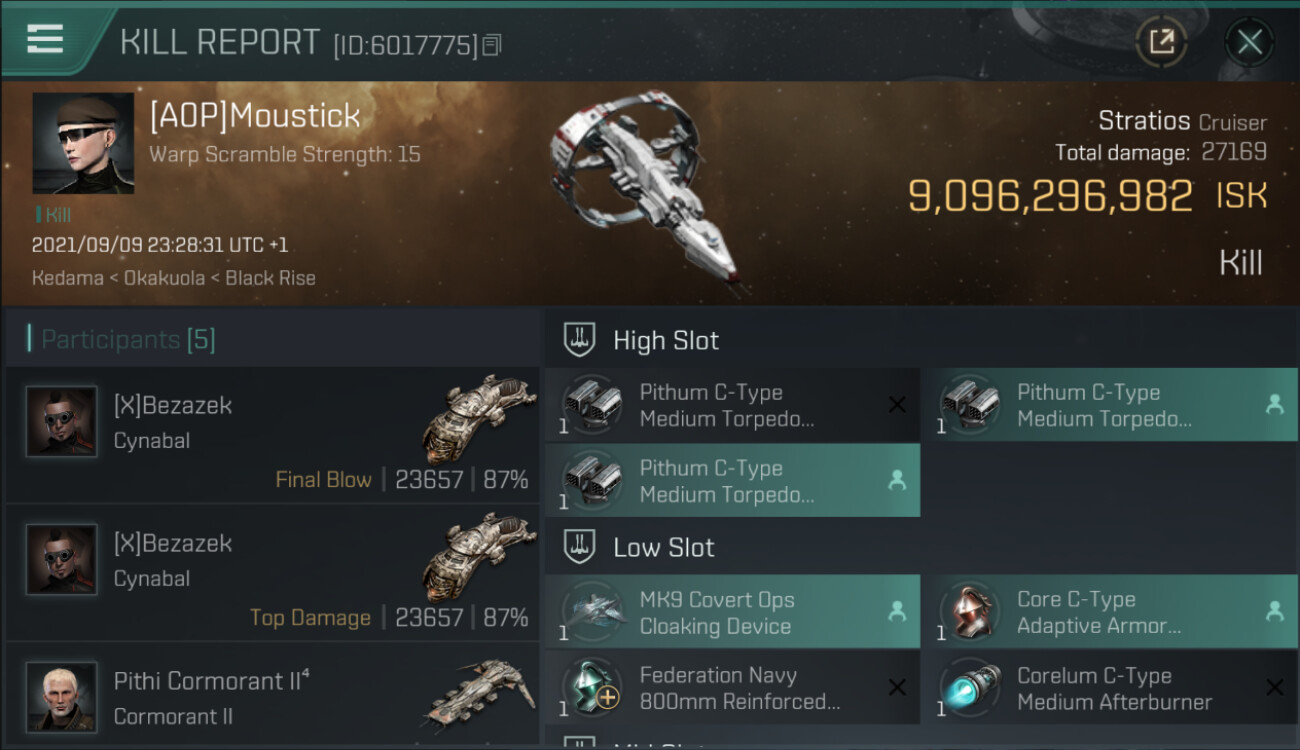Open Moustick's character portrait

[x=83, y=143]
